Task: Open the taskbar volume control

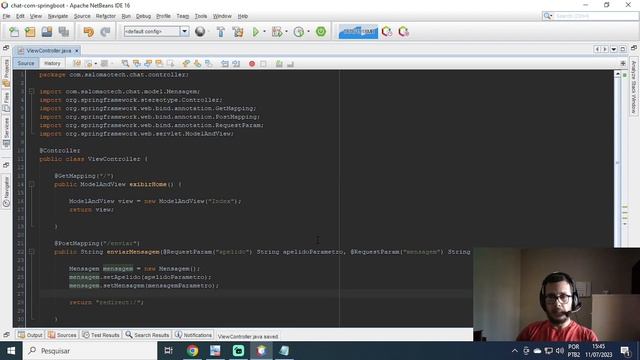Action: tap(560, 351)
